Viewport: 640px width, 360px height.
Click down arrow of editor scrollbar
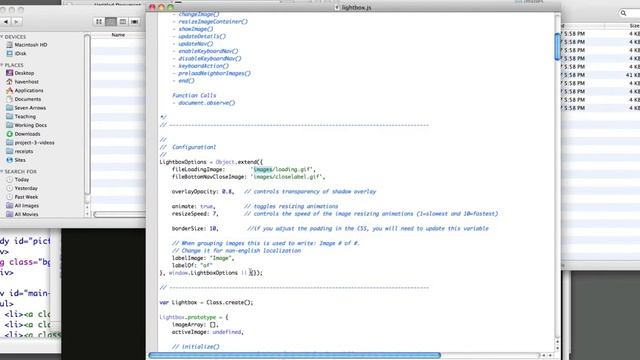557,348
